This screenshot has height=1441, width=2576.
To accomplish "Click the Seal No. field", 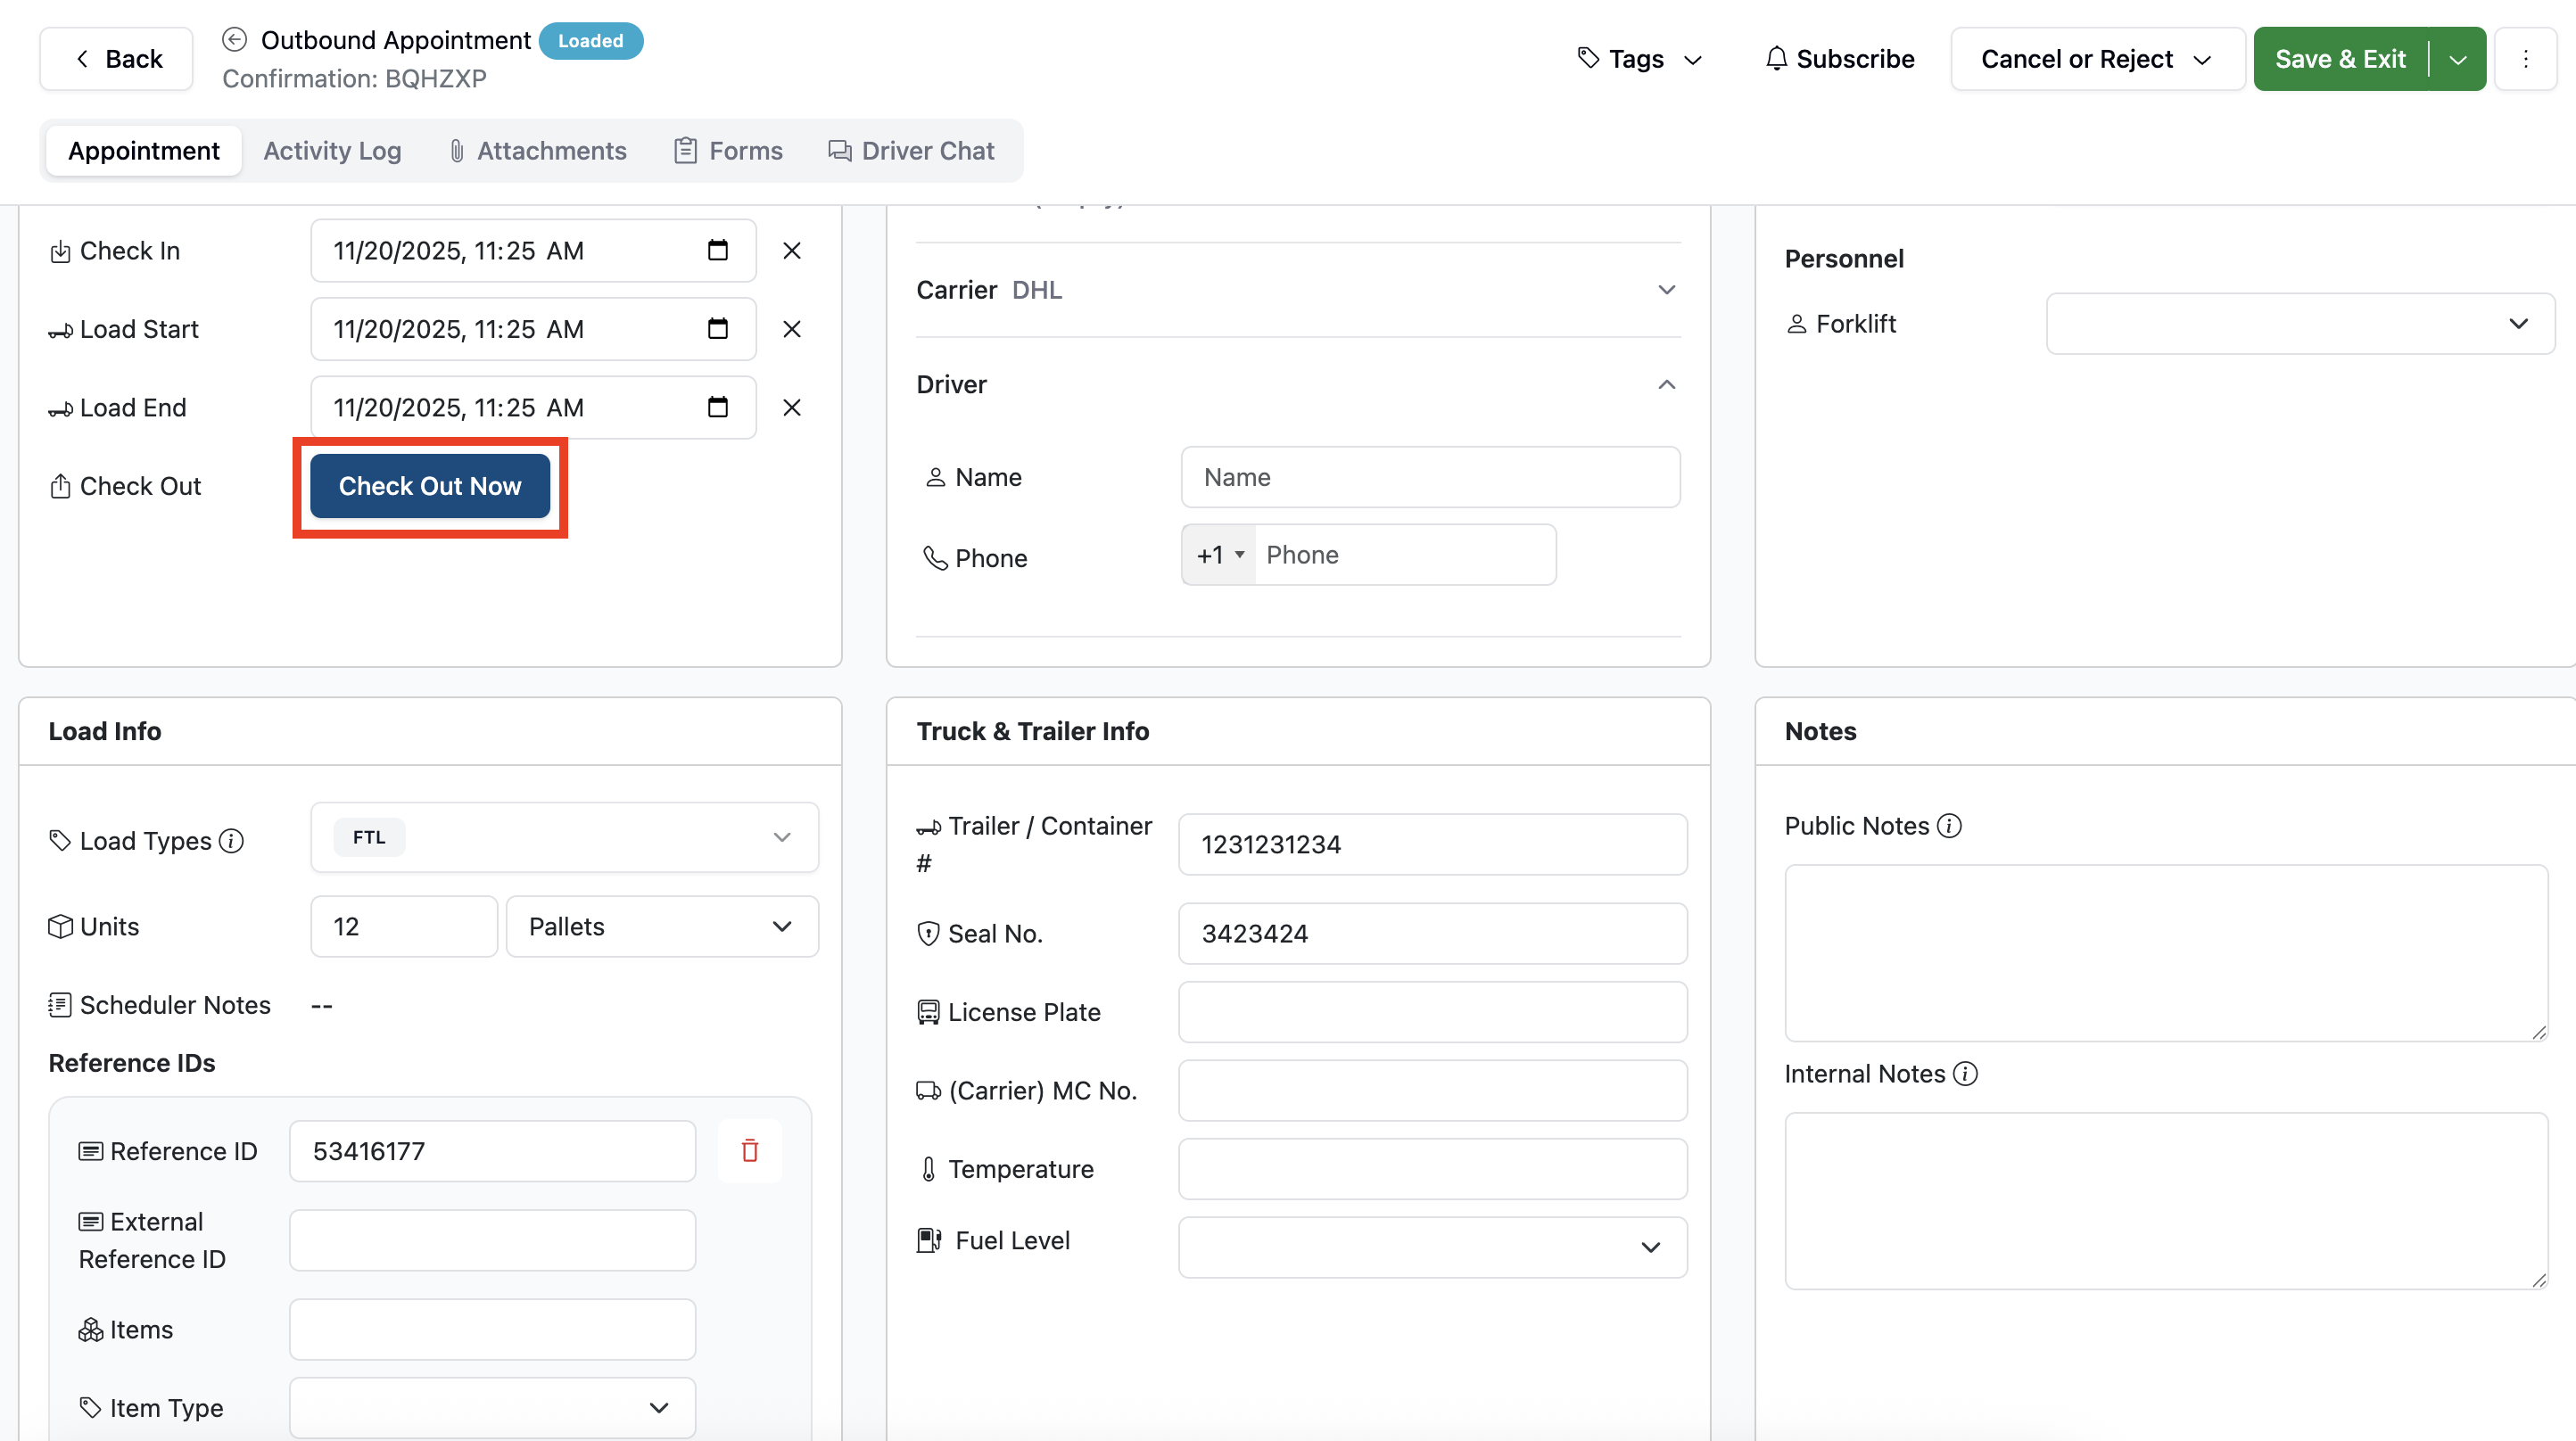I will point(1432,933).
